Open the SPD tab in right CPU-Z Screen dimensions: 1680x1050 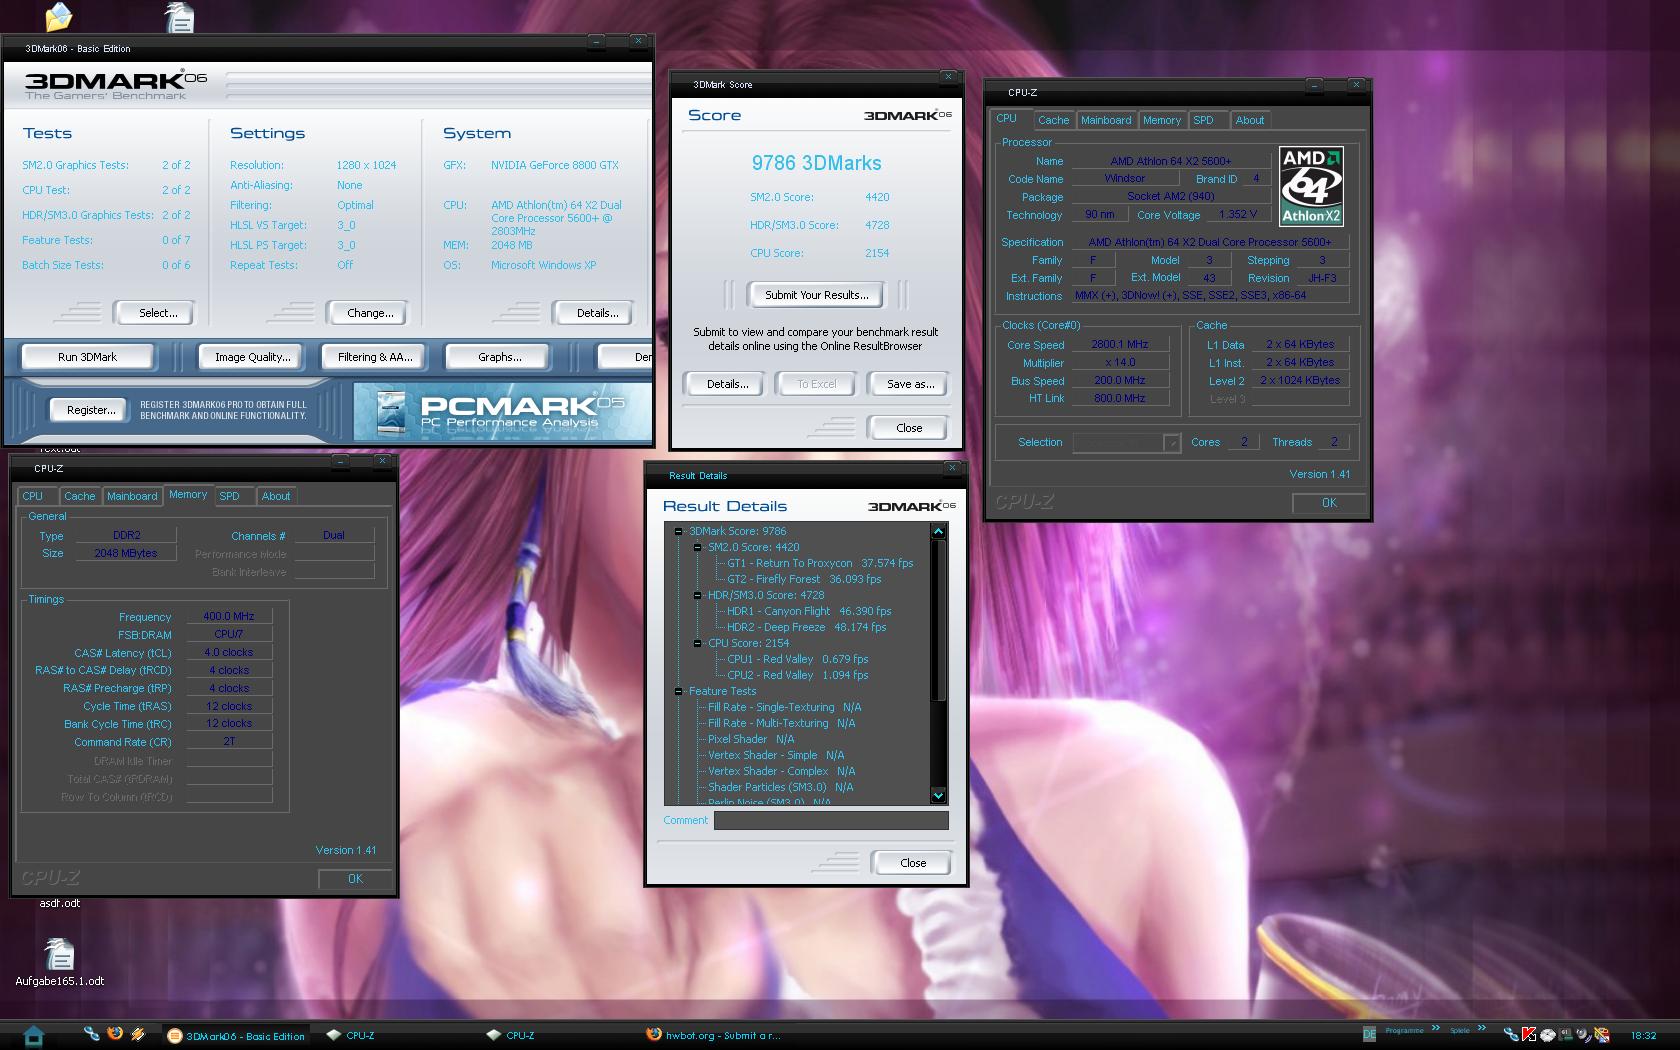point(1204,120)
